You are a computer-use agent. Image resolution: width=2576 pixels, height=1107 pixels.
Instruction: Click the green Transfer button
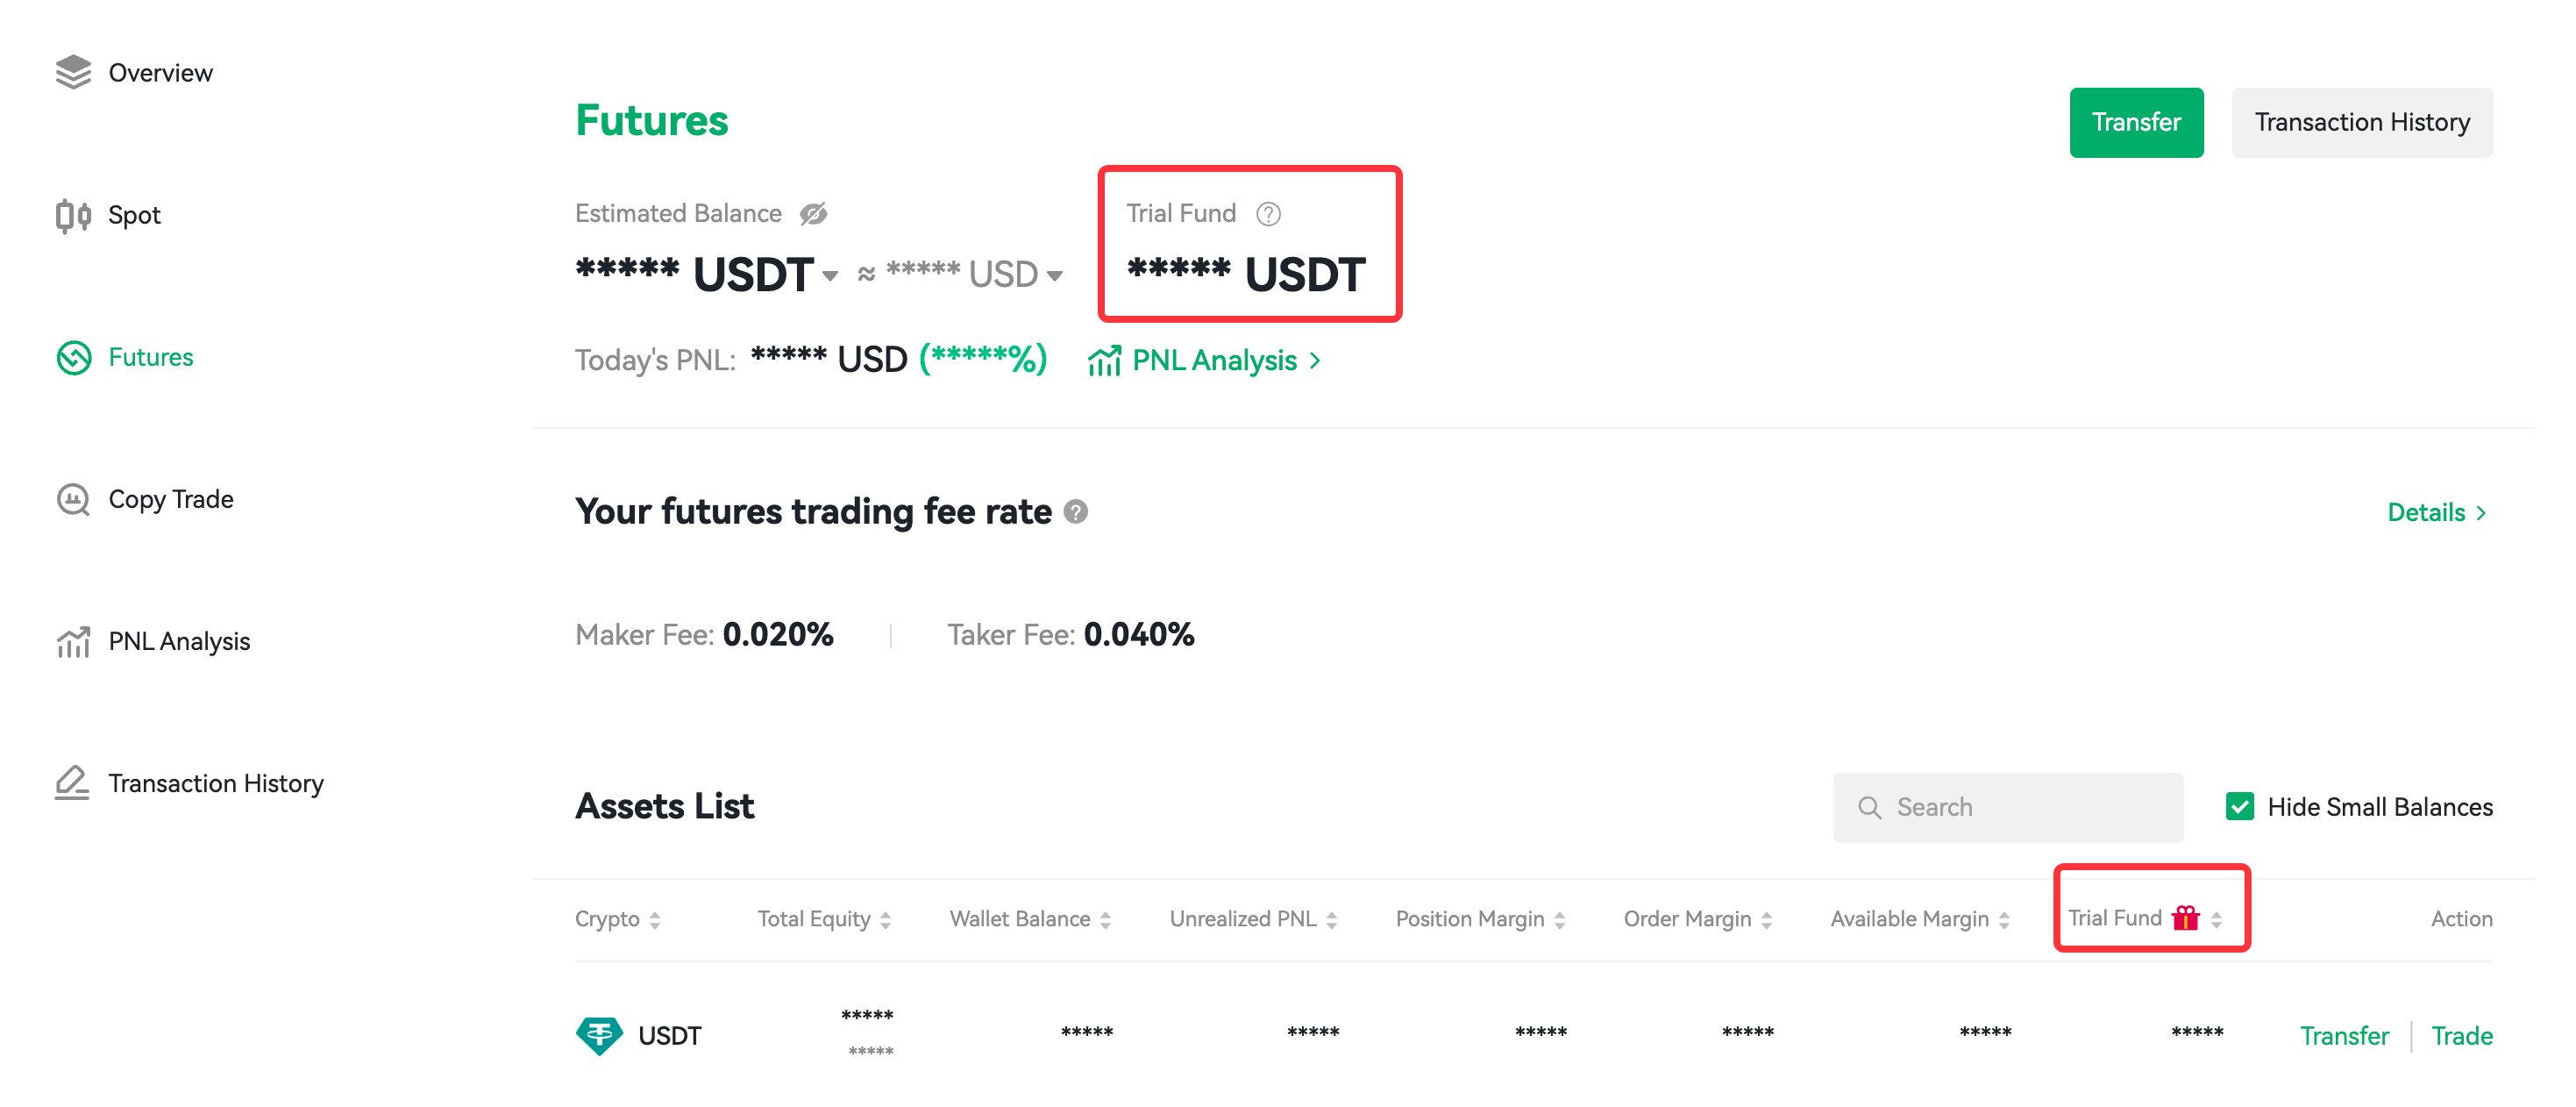tap(2136, 122)
